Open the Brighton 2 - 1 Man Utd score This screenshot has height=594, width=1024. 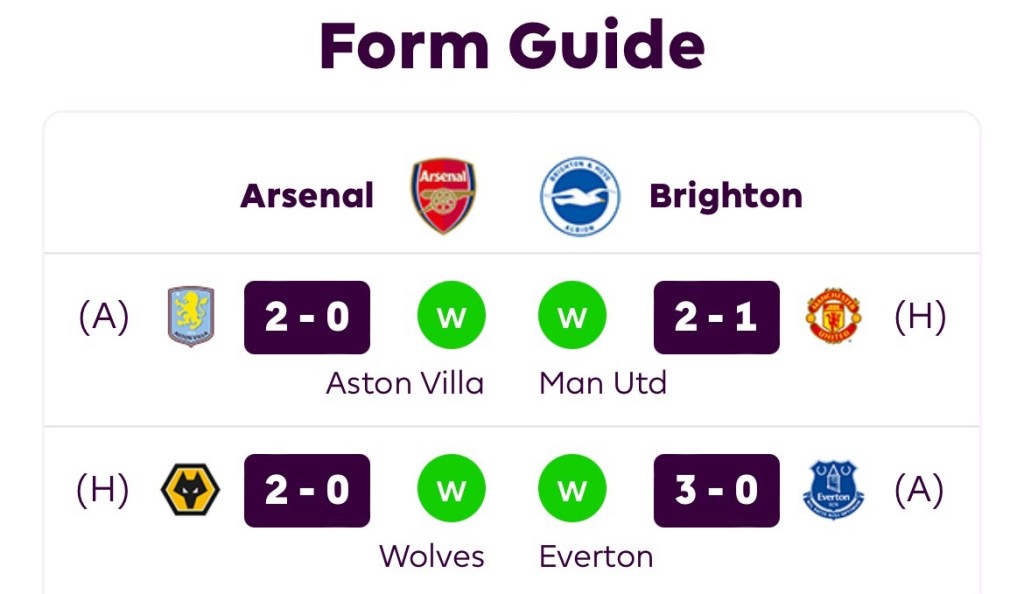(716, 317)
